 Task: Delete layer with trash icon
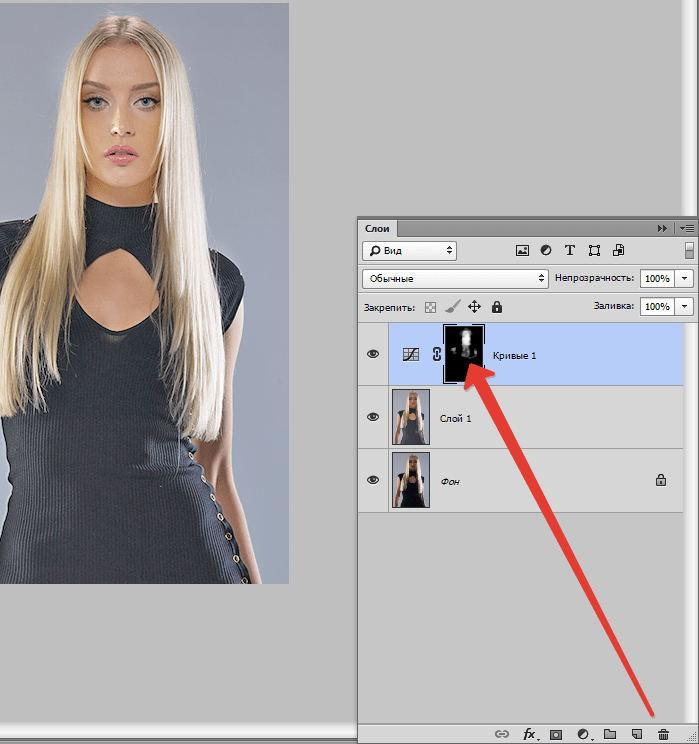point(663,734)
